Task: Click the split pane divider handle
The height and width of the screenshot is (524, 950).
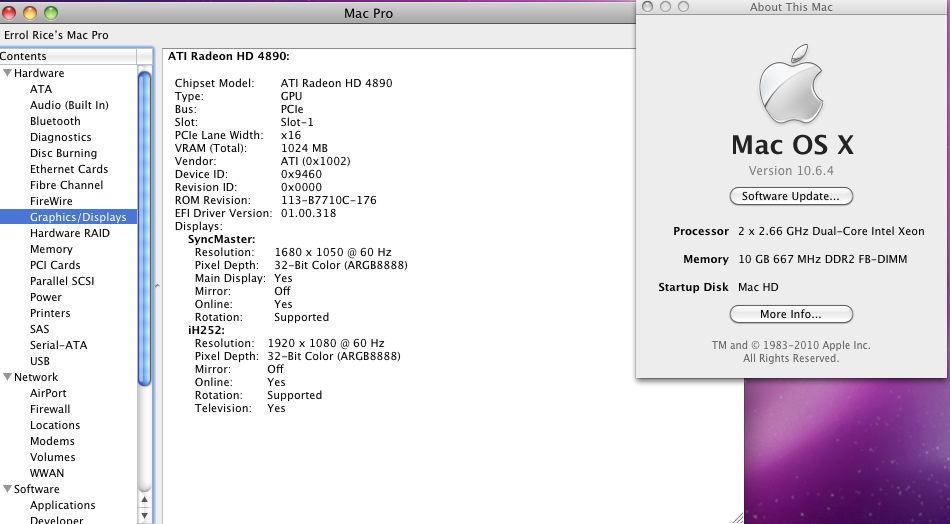Action: point(158,285)
